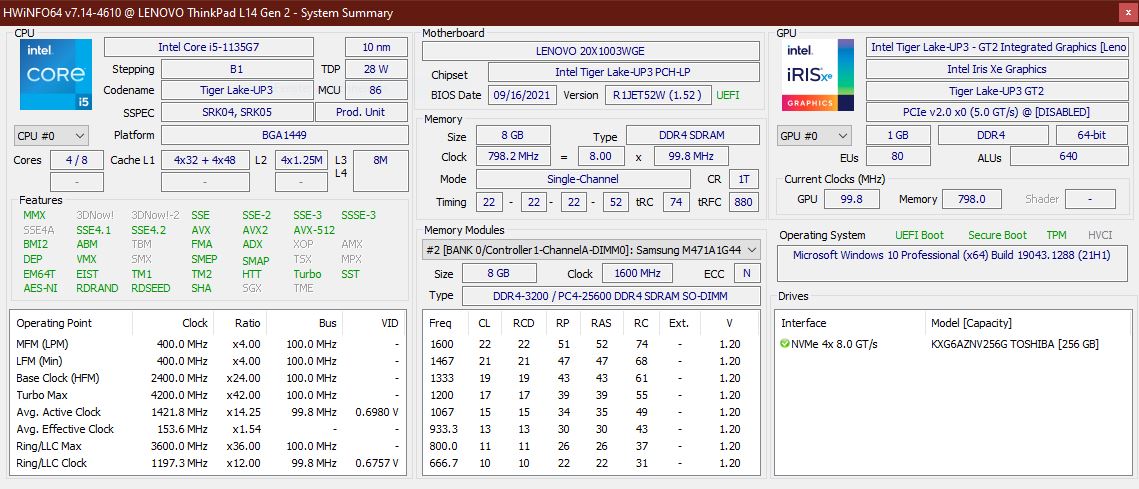This screenshot has height=489, width=1139.
Task: Click the Intel Core i5-1135G7 name field
Action: [x=208, y=47]
